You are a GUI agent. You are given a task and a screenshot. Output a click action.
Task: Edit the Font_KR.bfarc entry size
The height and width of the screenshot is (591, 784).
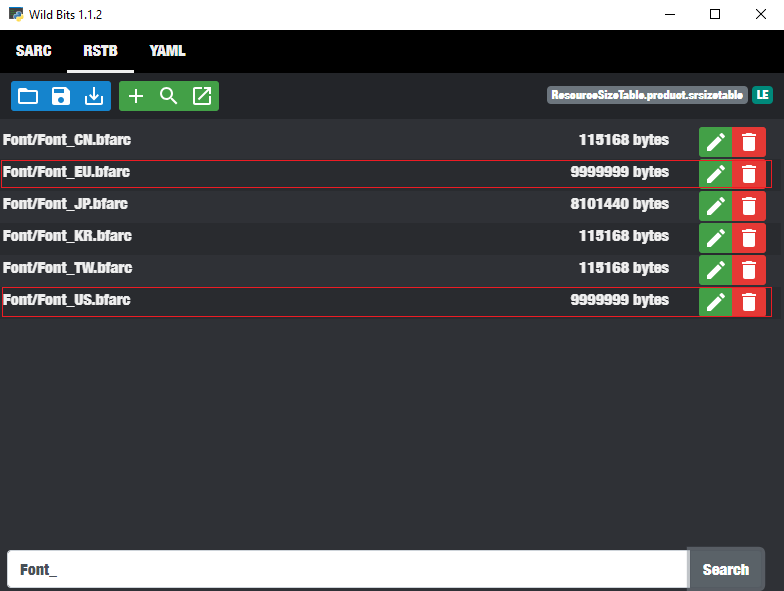point(716,238)
